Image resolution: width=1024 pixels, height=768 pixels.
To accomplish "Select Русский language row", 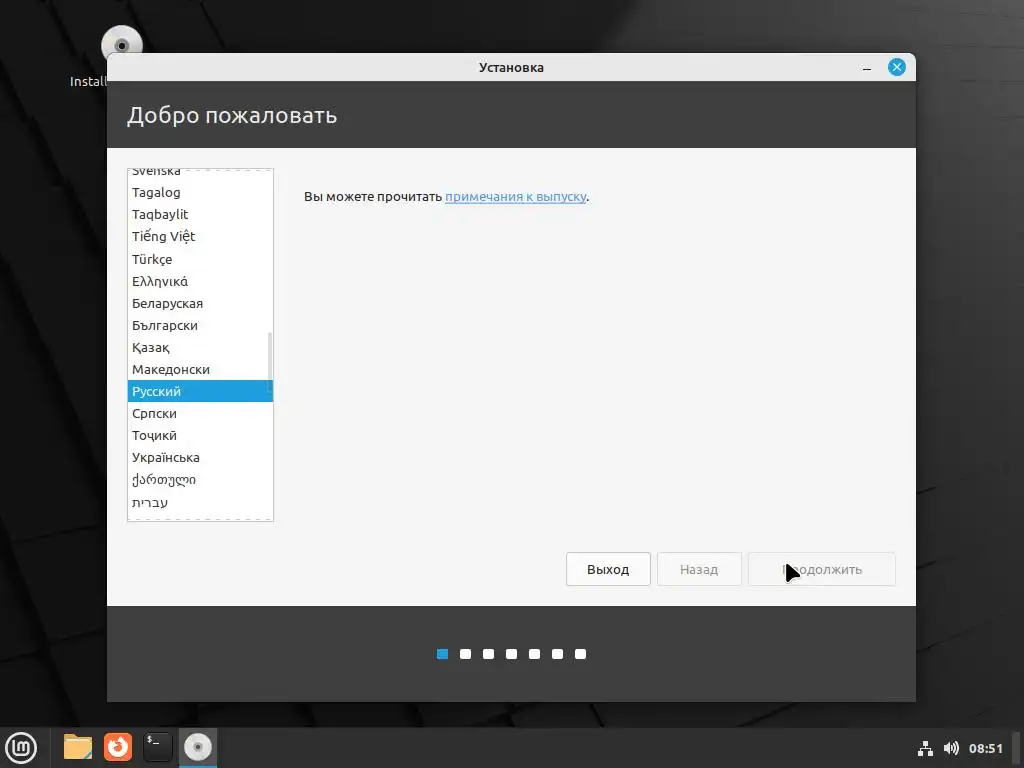I will [200, 391].
